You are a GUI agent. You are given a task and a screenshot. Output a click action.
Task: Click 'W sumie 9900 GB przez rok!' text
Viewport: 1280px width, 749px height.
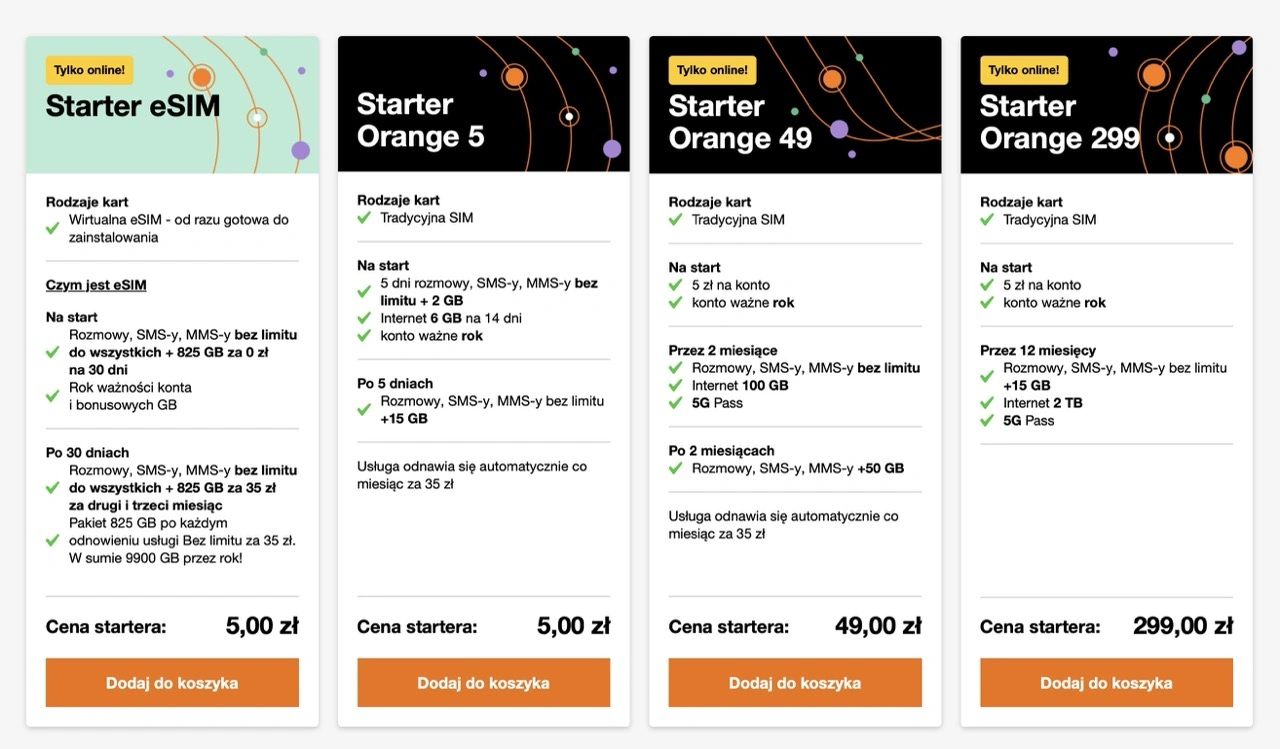[156, 558]
